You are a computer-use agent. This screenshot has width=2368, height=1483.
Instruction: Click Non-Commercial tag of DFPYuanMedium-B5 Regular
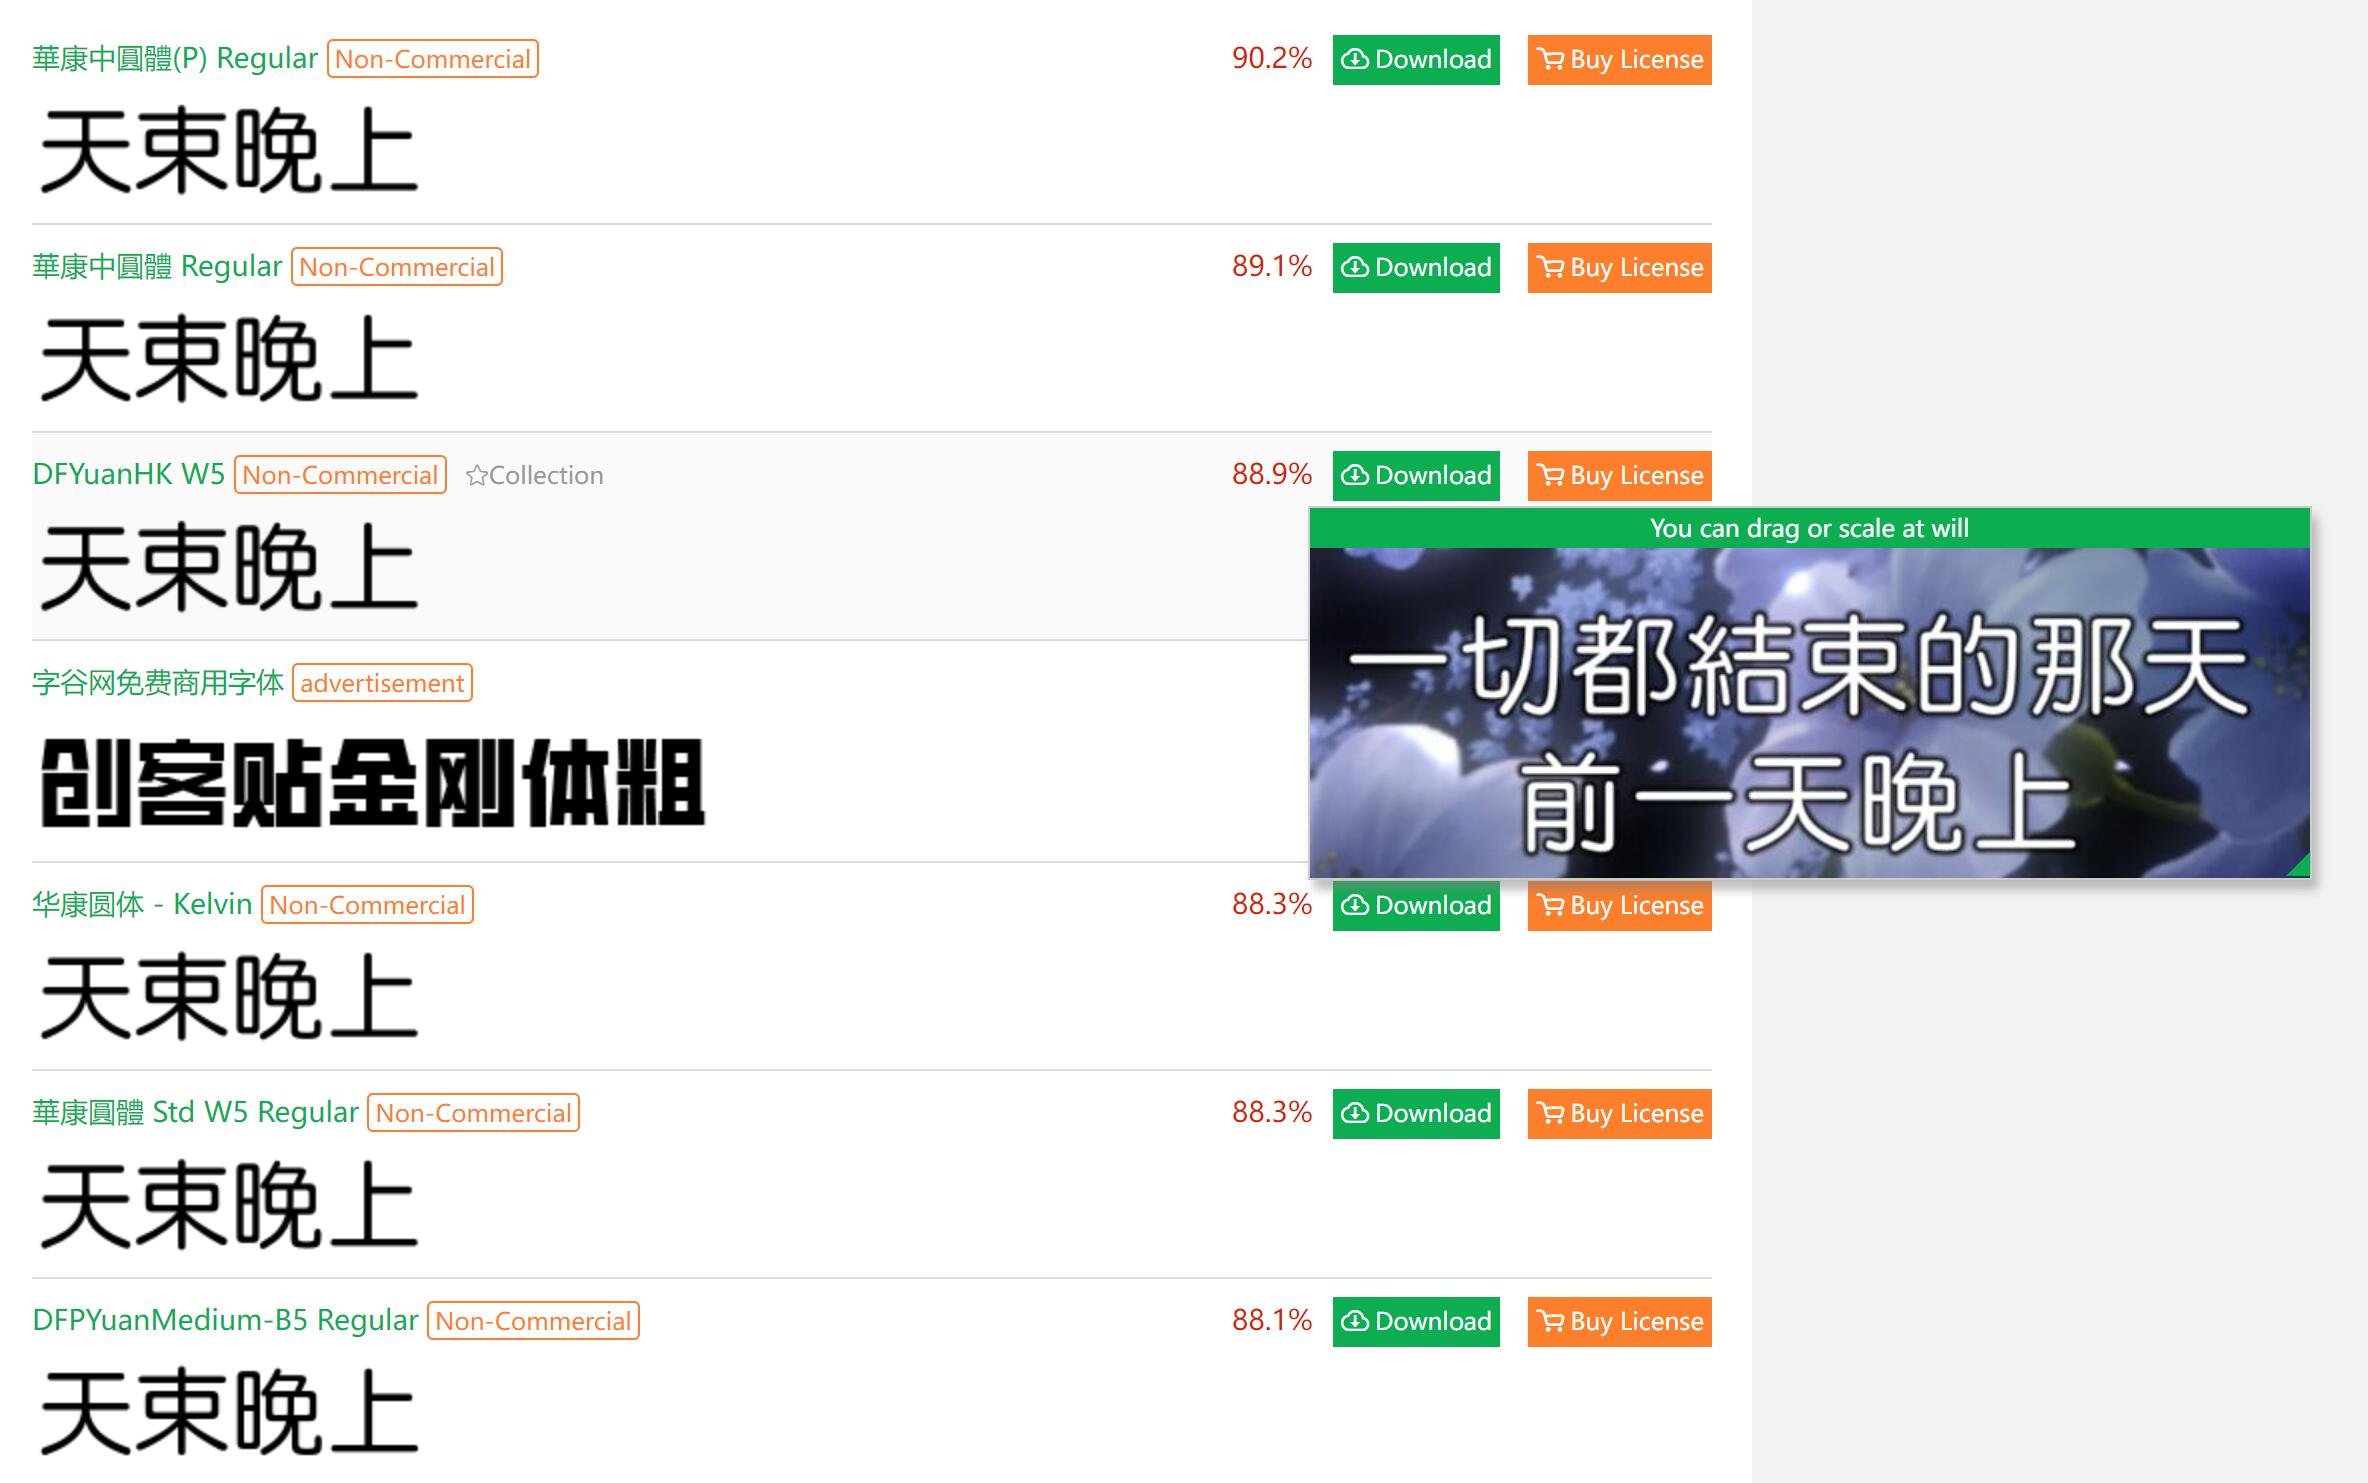tap(533, 1321)
